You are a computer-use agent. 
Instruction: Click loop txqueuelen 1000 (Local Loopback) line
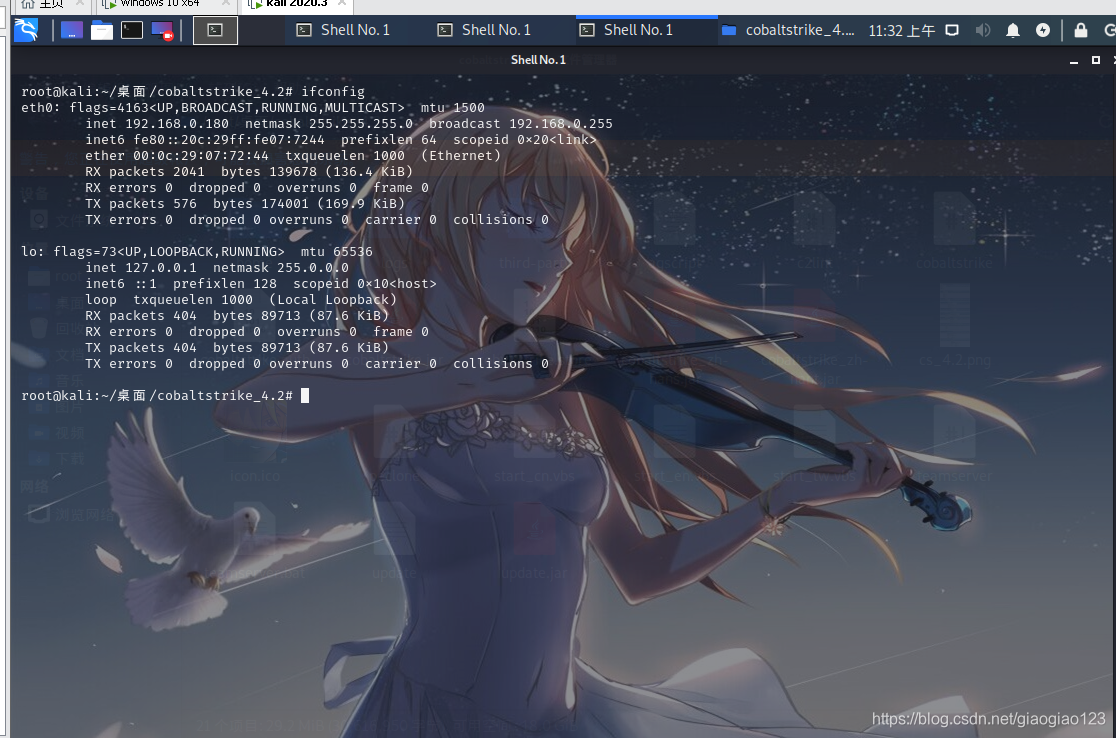(241, 300)
